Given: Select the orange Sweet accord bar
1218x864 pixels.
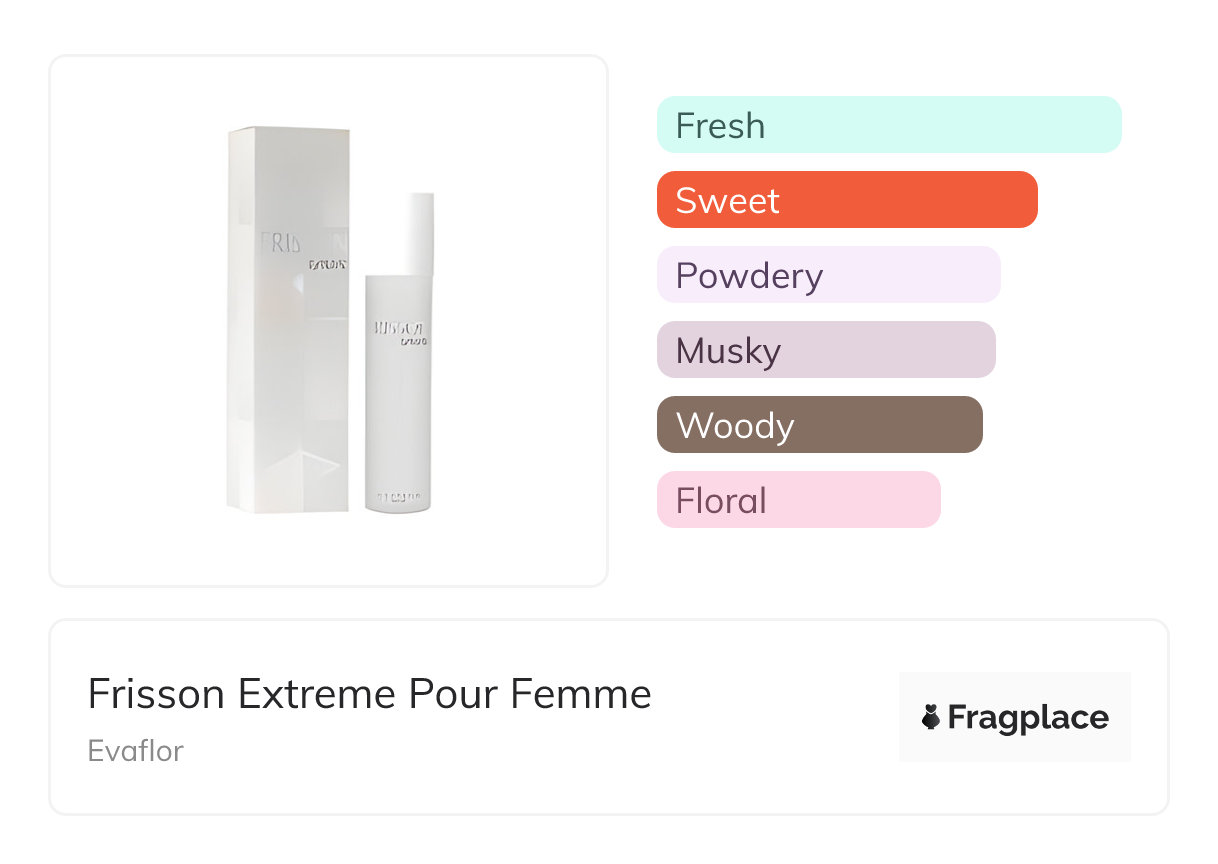Looking at the screenshot, I should click(x=846, y=200).
